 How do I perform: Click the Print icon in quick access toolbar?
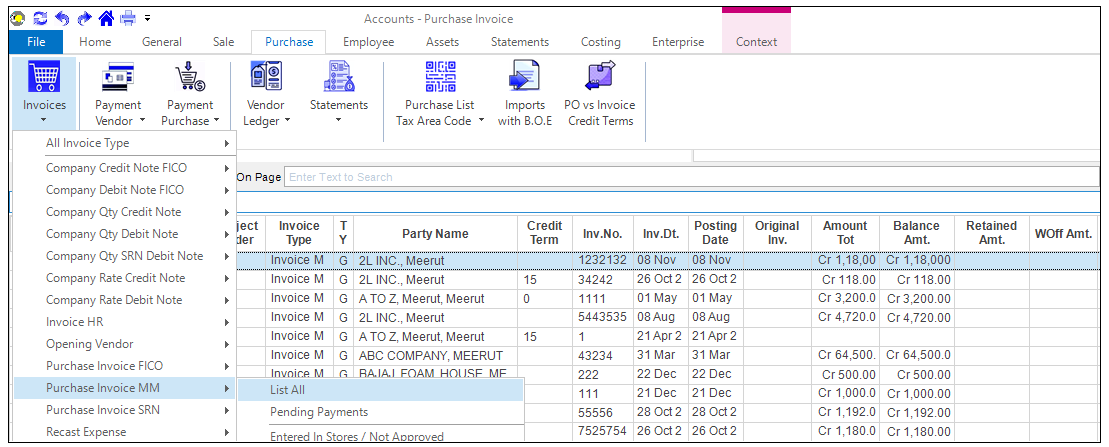[x=127, y=17]
